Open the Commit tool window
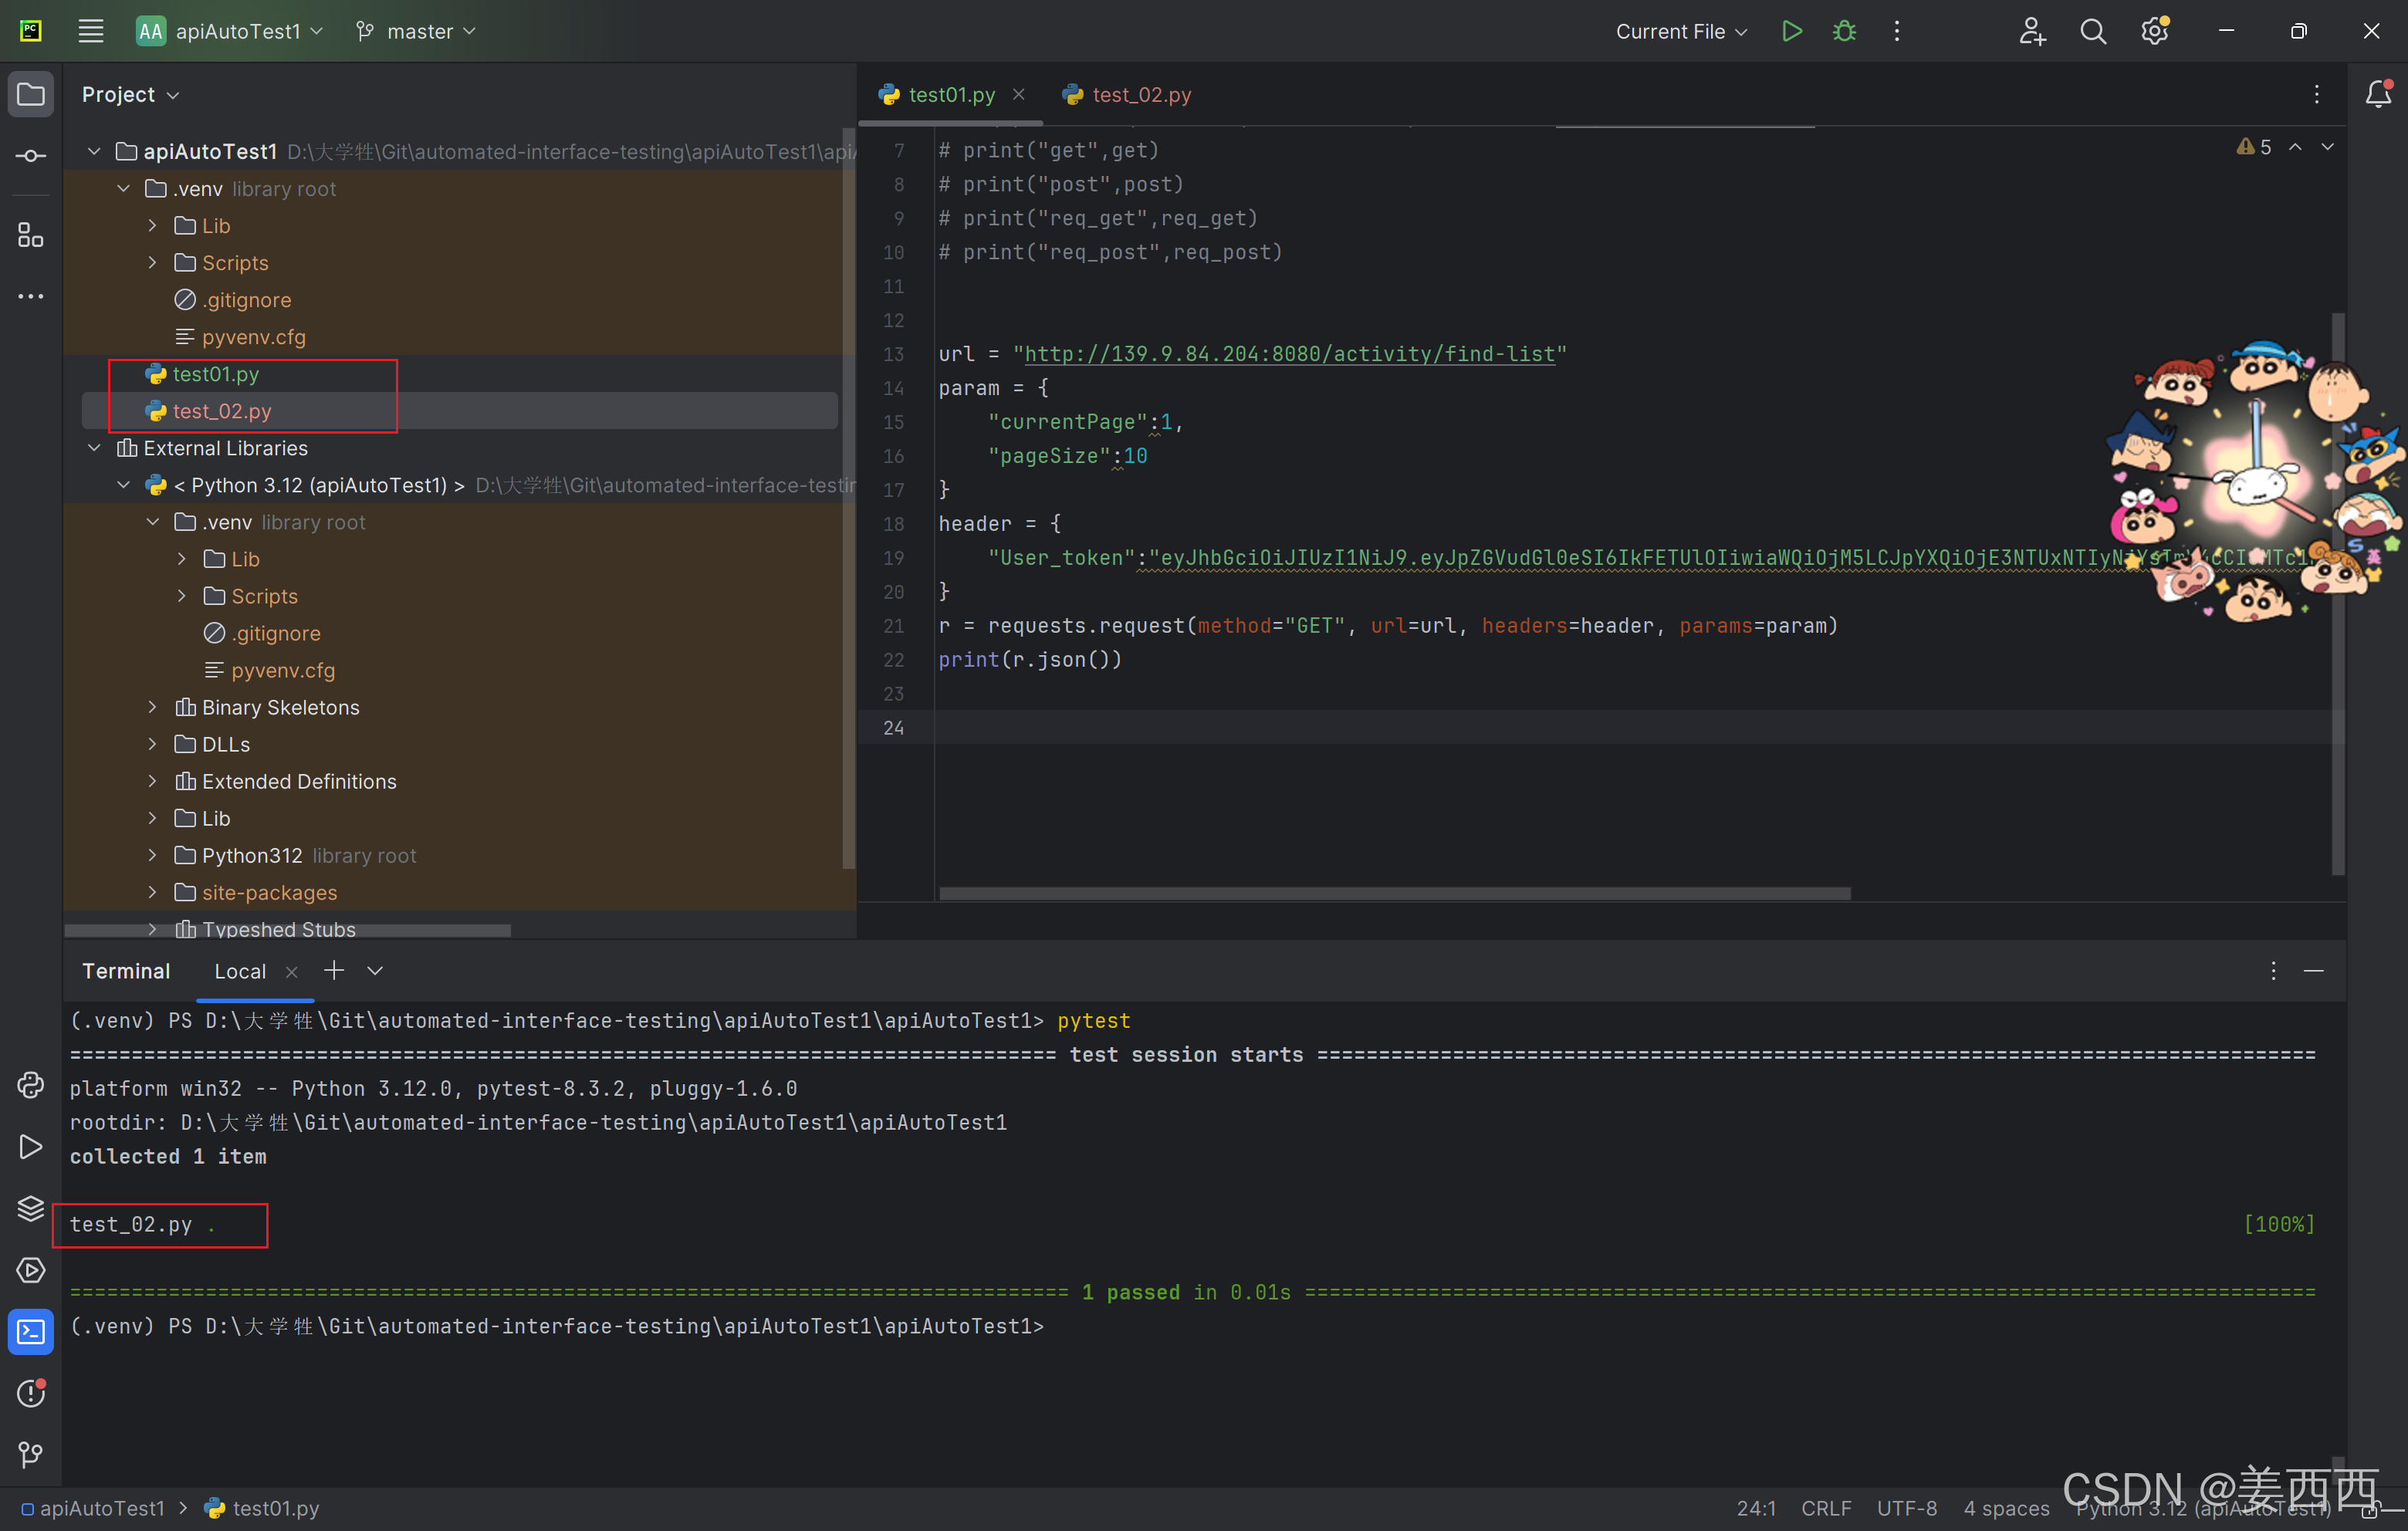 click(31, 156)
